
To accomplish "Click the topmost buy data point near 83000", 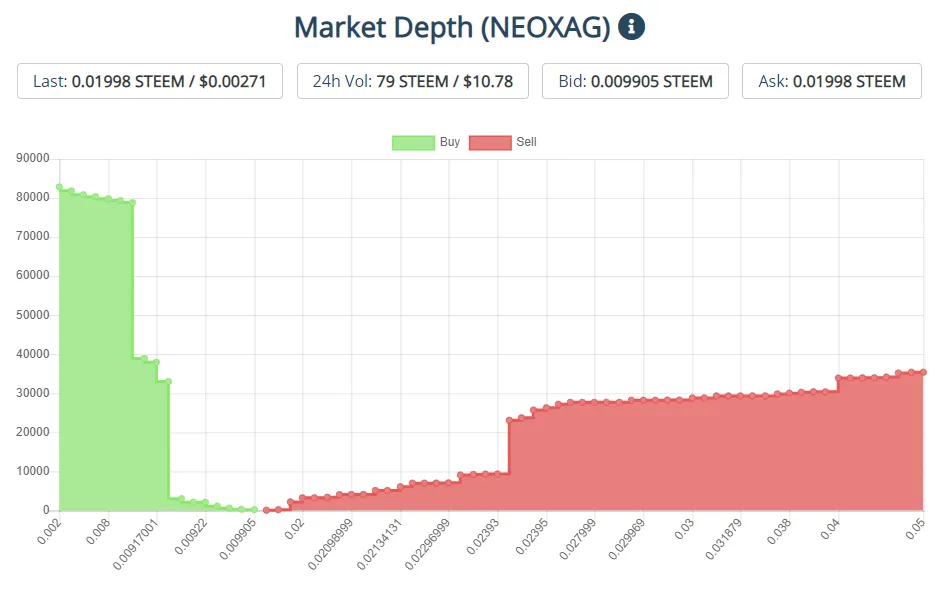I will point(59,187).
